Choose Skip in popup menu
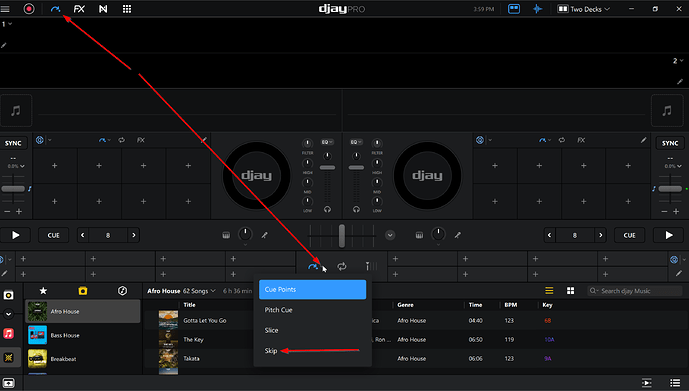Viewport: 689px width, 391px height. (312, 351)
